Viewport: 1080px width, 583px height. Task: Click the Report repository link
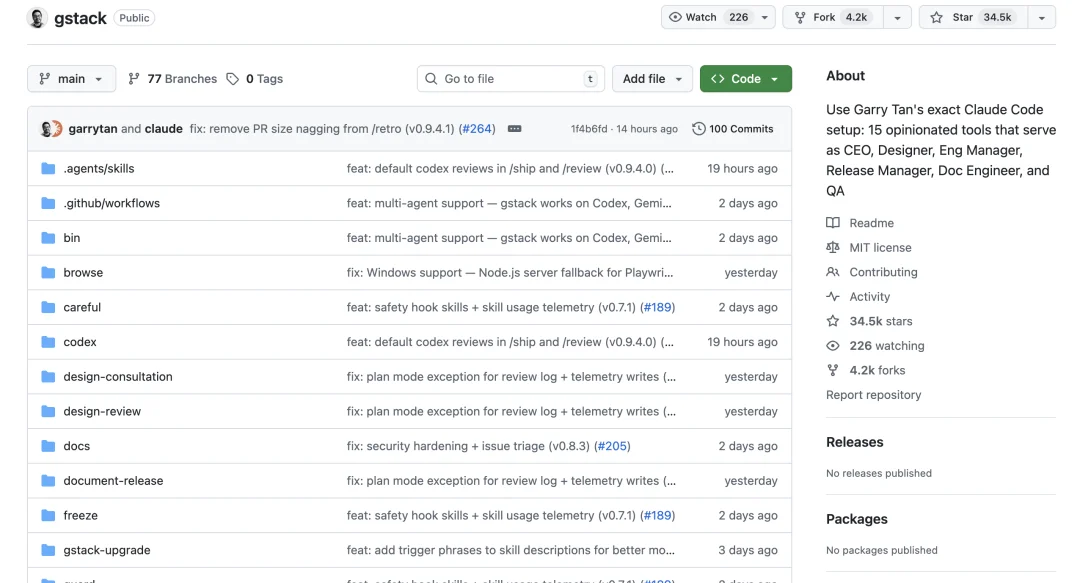pos(873,395)
